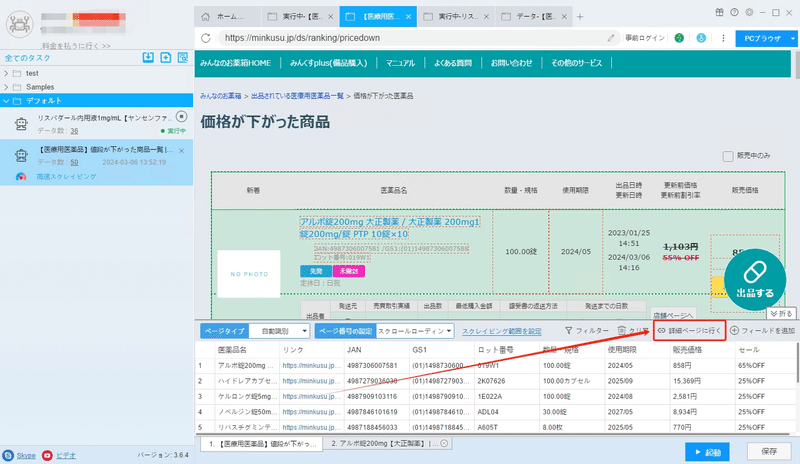
Task: Switch to 実行中-【医 tab
Action: (300, 17)
